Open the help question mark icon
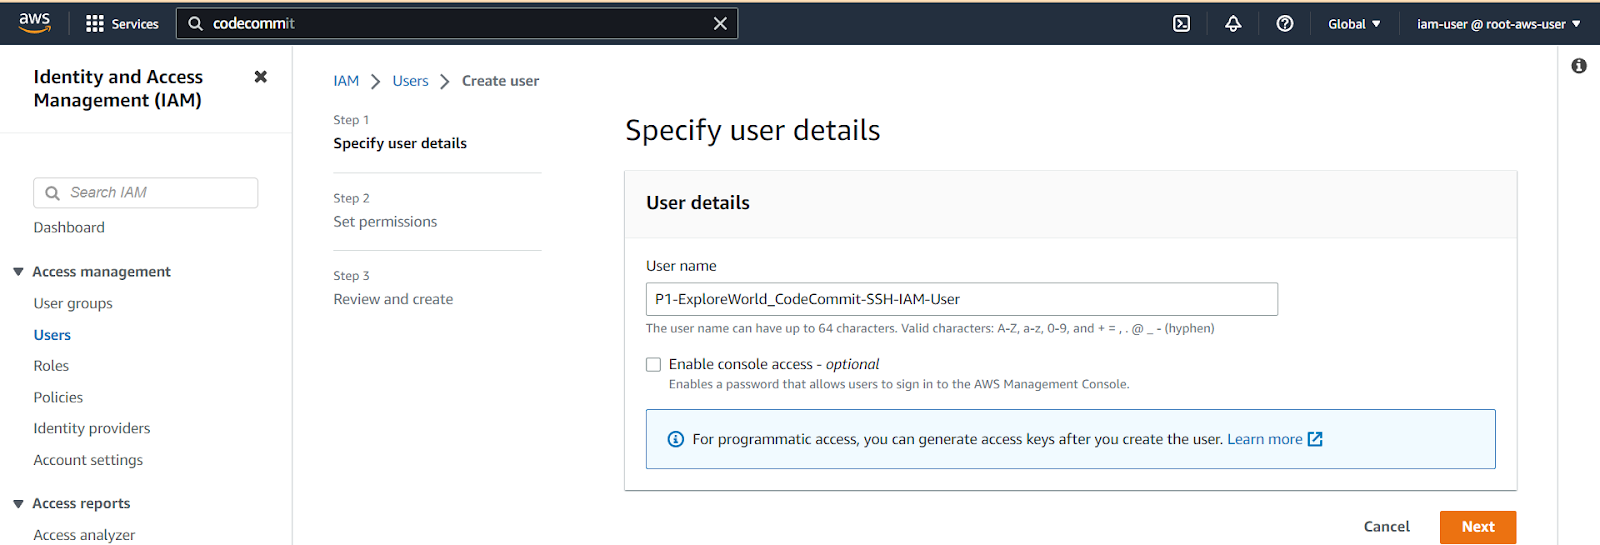 pos(1285,24)
